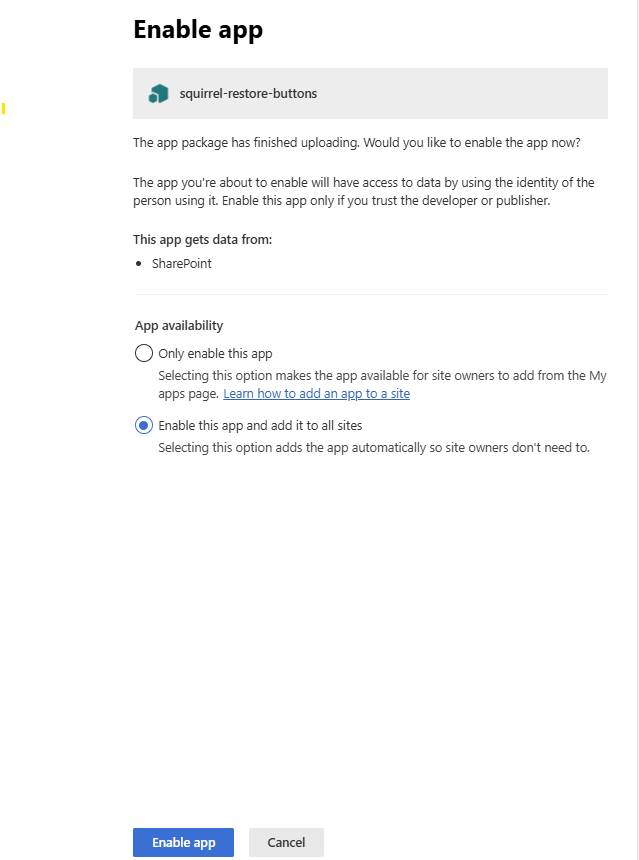
Task: Click the package finished uploading message
Action: (357, 143)
